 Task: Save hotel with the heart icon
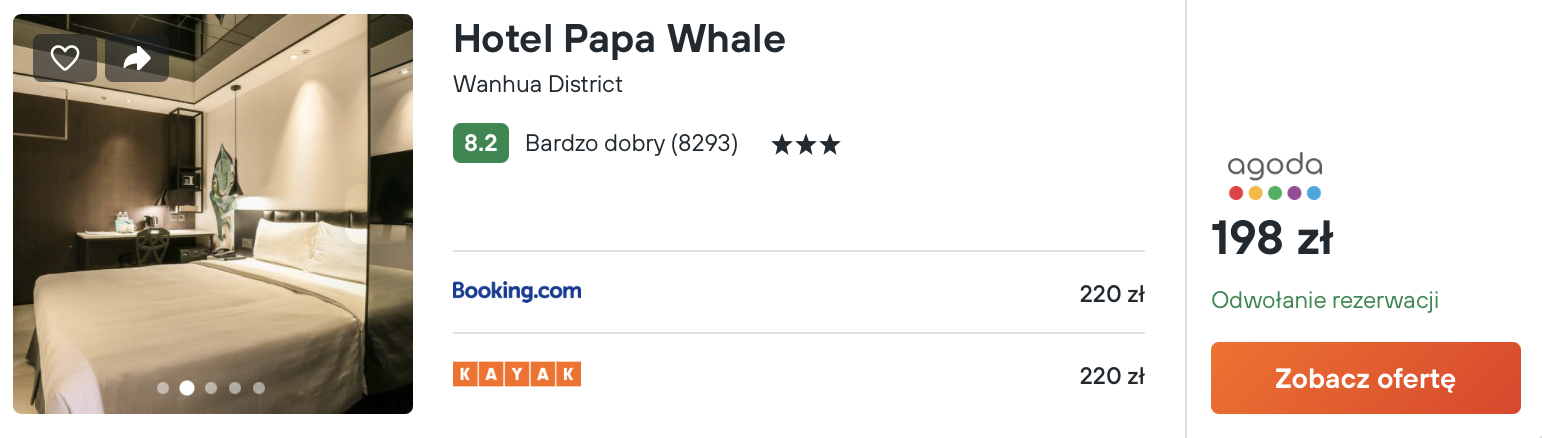(x=65, y=59)
